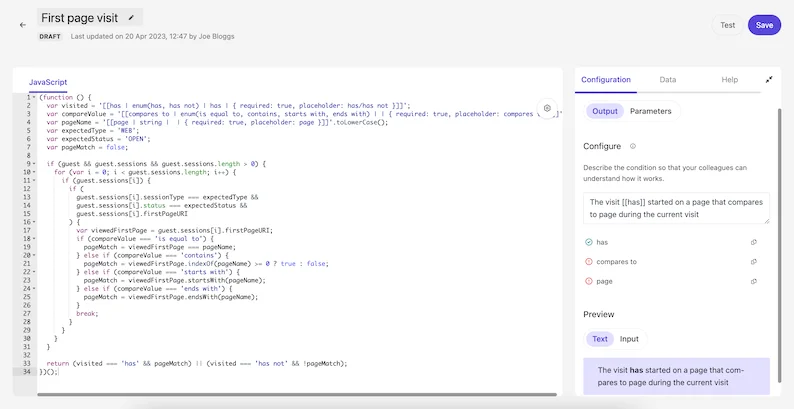The height and width of the screenshot is (409, 794).
Task: Switch to Parameters view
Action: point(651,111)
